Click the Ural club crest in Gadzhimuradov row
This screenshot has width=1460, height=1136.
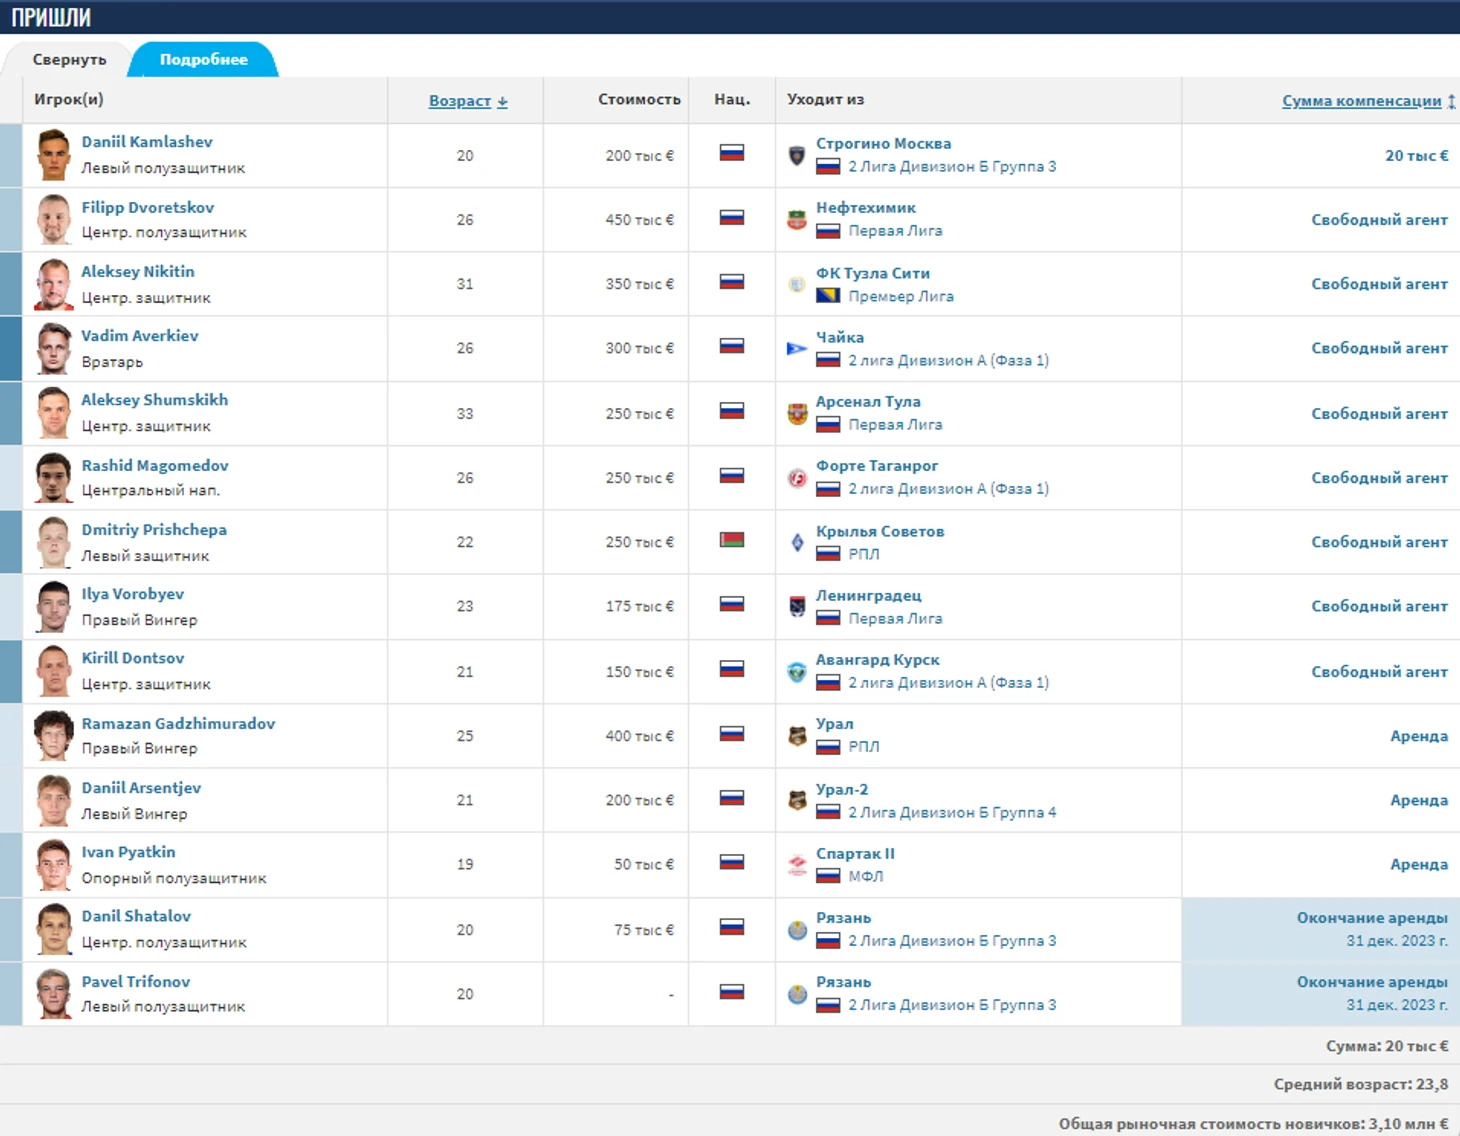[x=797, y=736]
